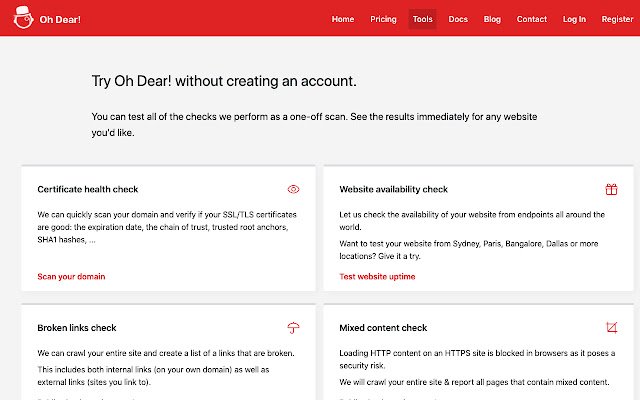640x400 pixels.
Task: Open the Contact page
Action: click(531, 19)
